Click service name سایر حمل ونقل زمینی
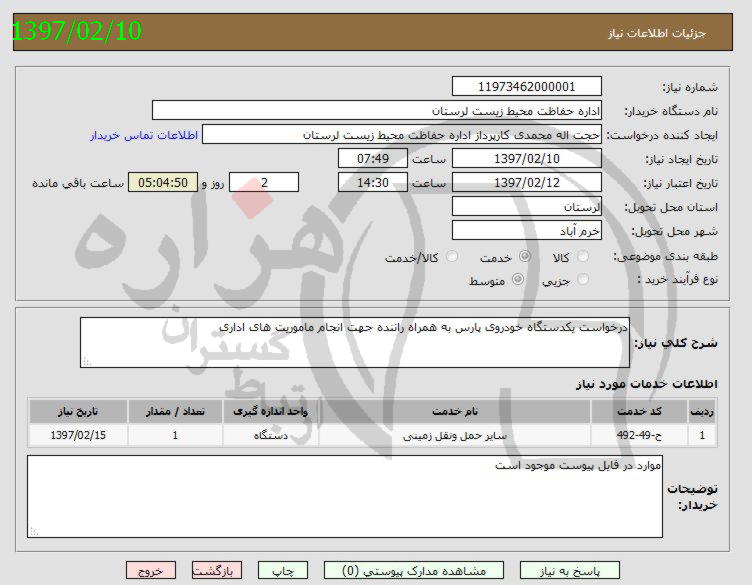The height and width of the screenshot is (585, 752). coord(455,435)
